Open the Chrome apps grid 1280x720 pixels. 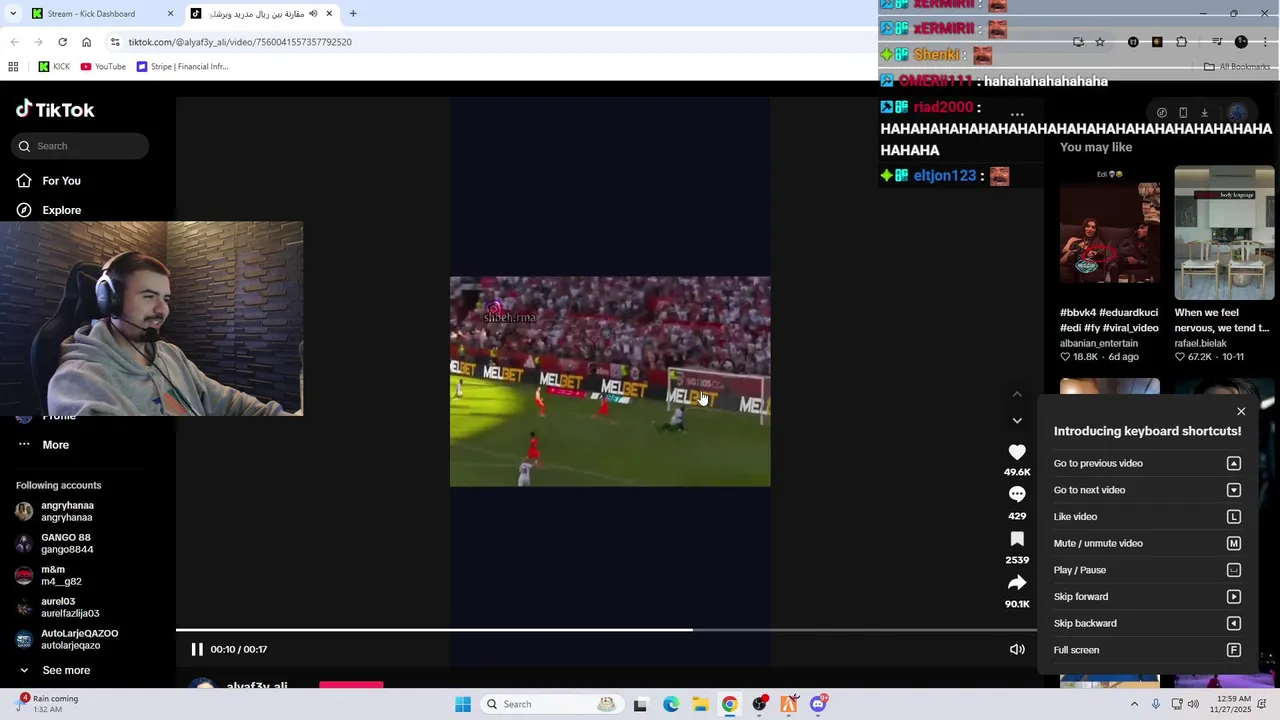click(13, 67)
